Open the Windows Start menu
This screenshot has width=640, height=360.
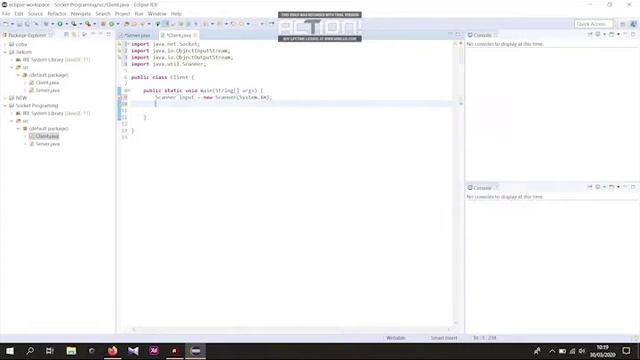10,351
